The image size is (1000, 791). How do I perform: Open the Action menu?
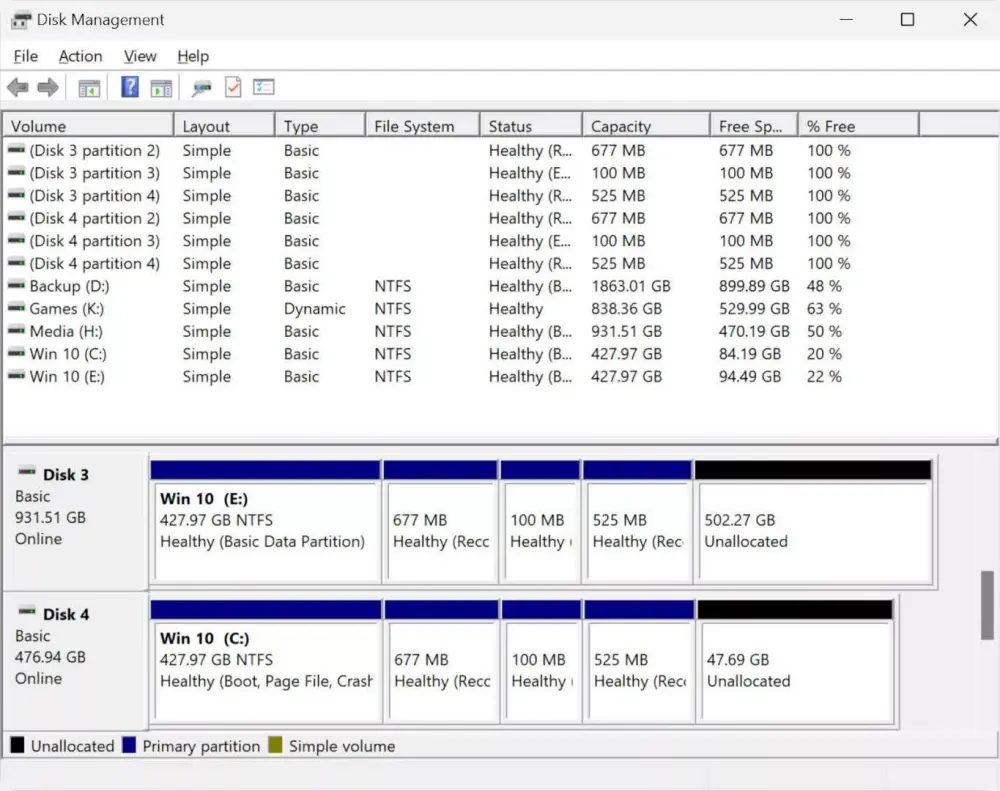click(x=80, y=56)
